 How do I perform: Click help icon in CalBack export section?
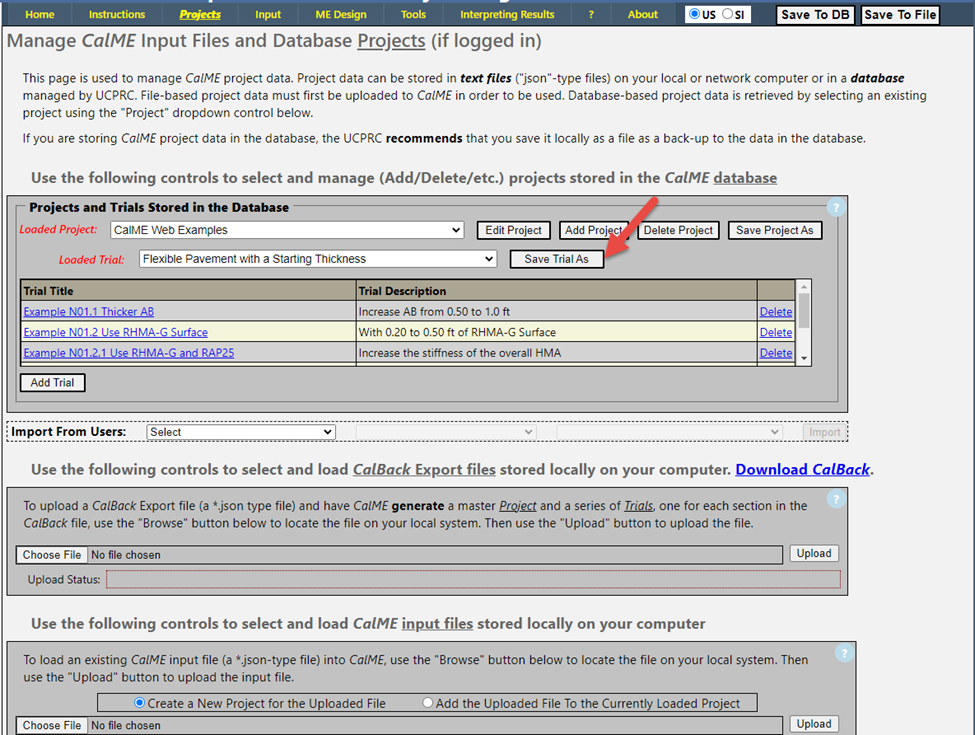[837, 499]
